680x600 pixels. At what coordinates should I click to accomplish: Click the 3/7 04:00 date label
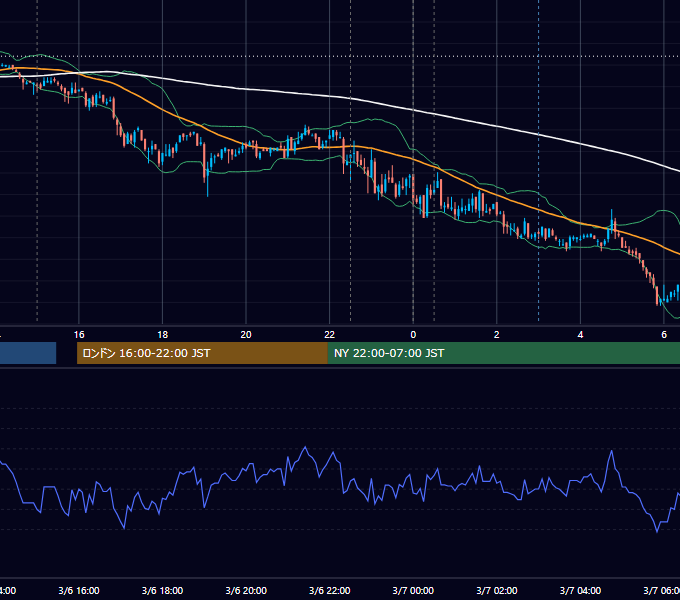pos(580,590)
